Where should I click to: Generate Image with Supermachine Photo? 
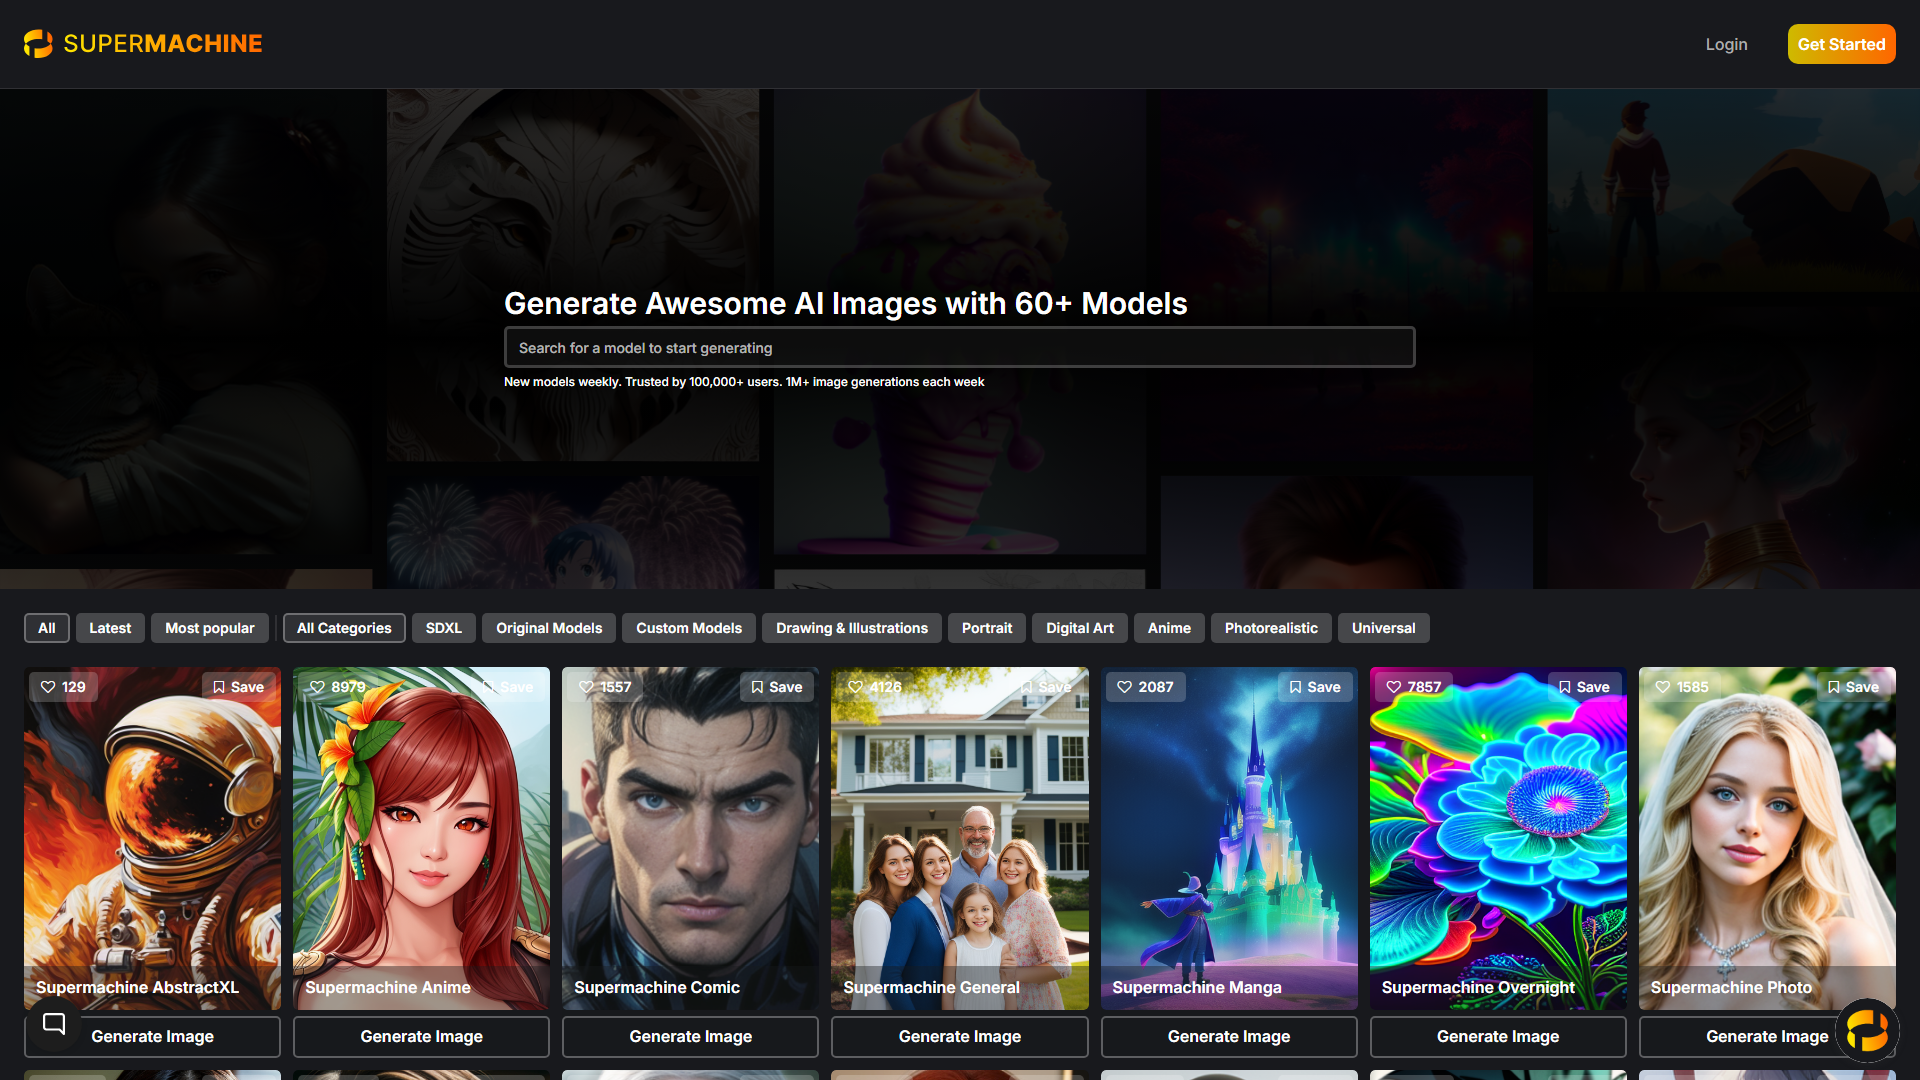point(1767,1037)
